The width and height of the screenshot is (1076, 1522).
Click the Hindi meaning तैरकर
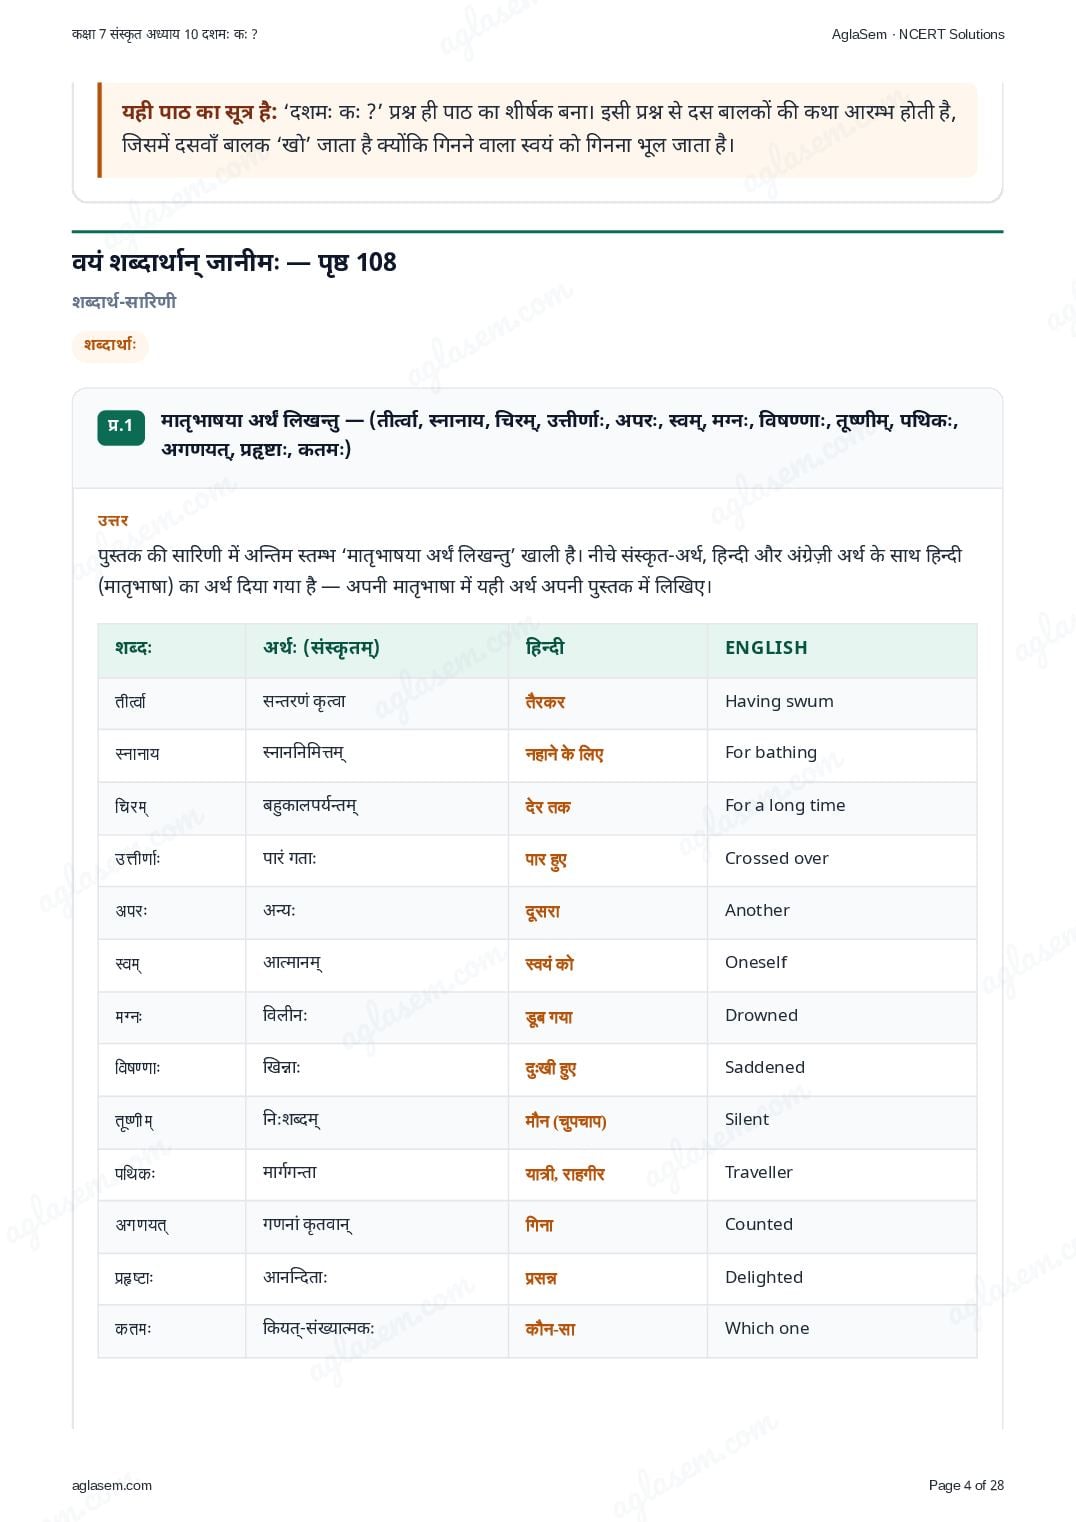tap(545, 702)
